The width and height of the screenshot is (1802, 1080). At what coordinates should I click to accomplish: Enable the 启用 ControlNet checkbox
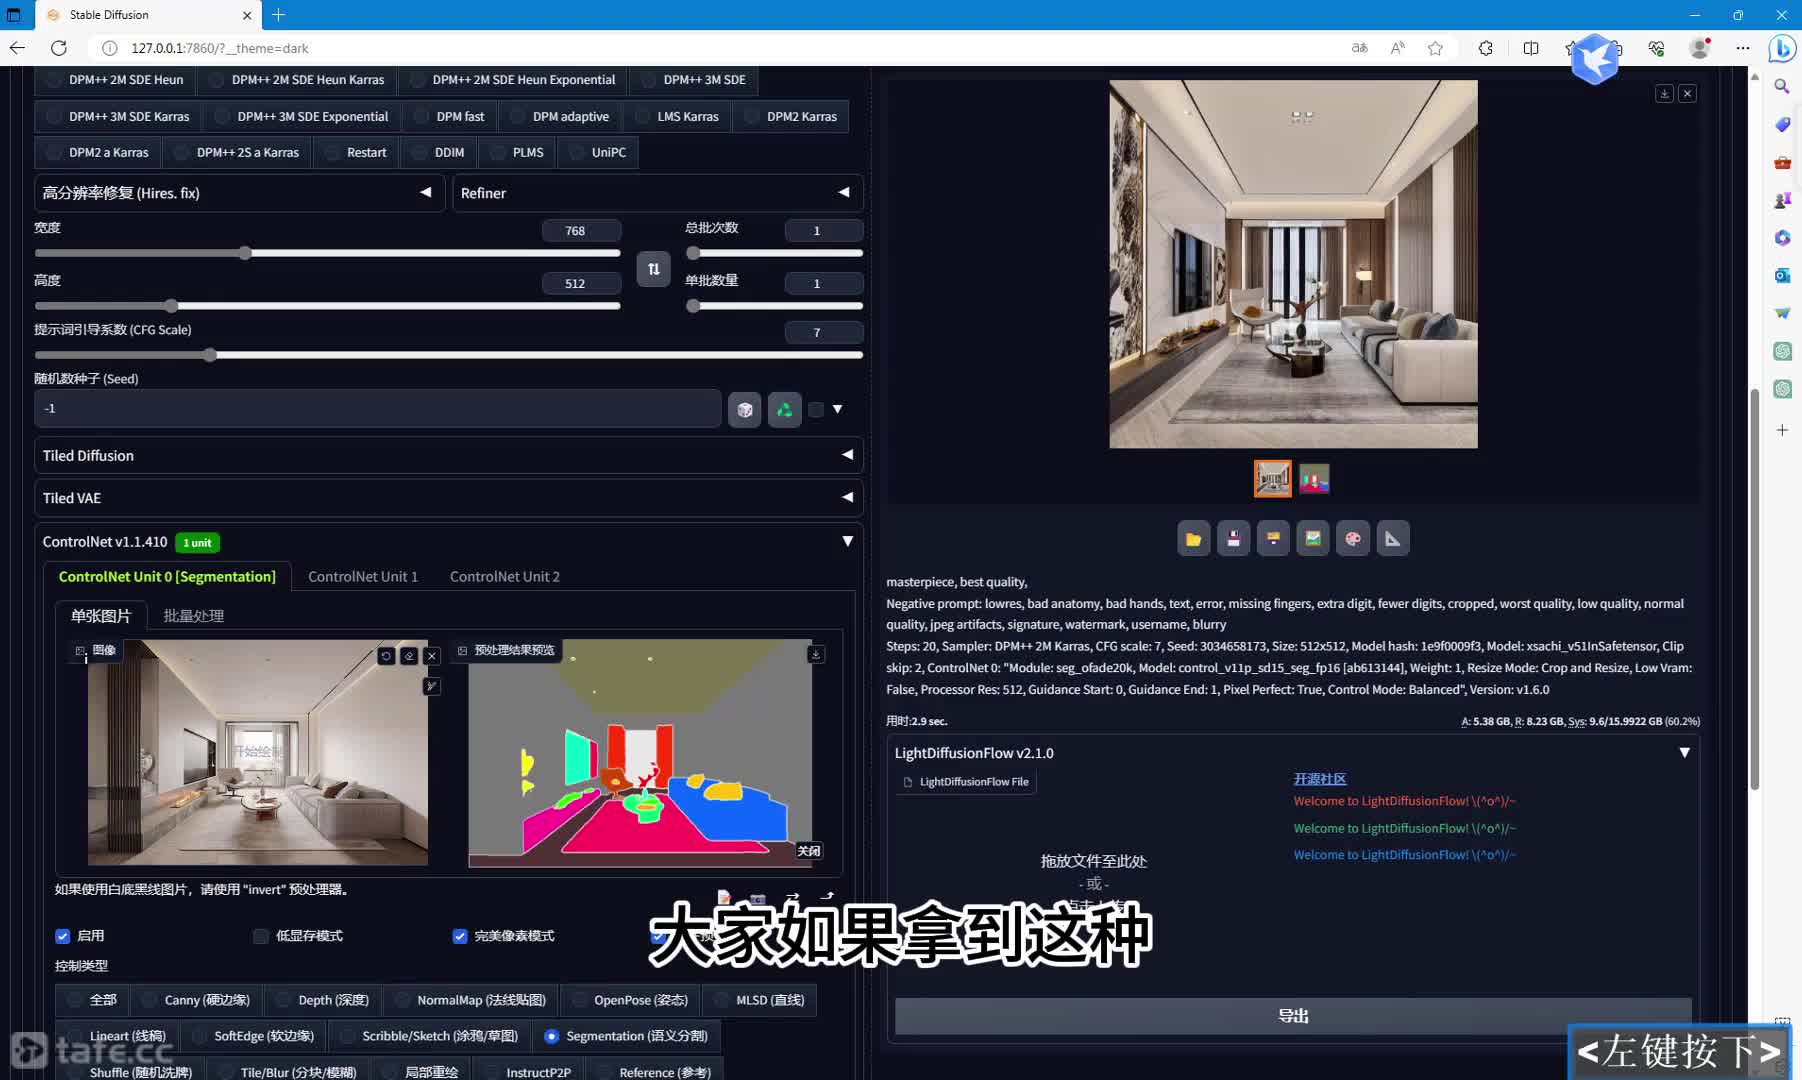pyautogui.click(x=63, y=936)
